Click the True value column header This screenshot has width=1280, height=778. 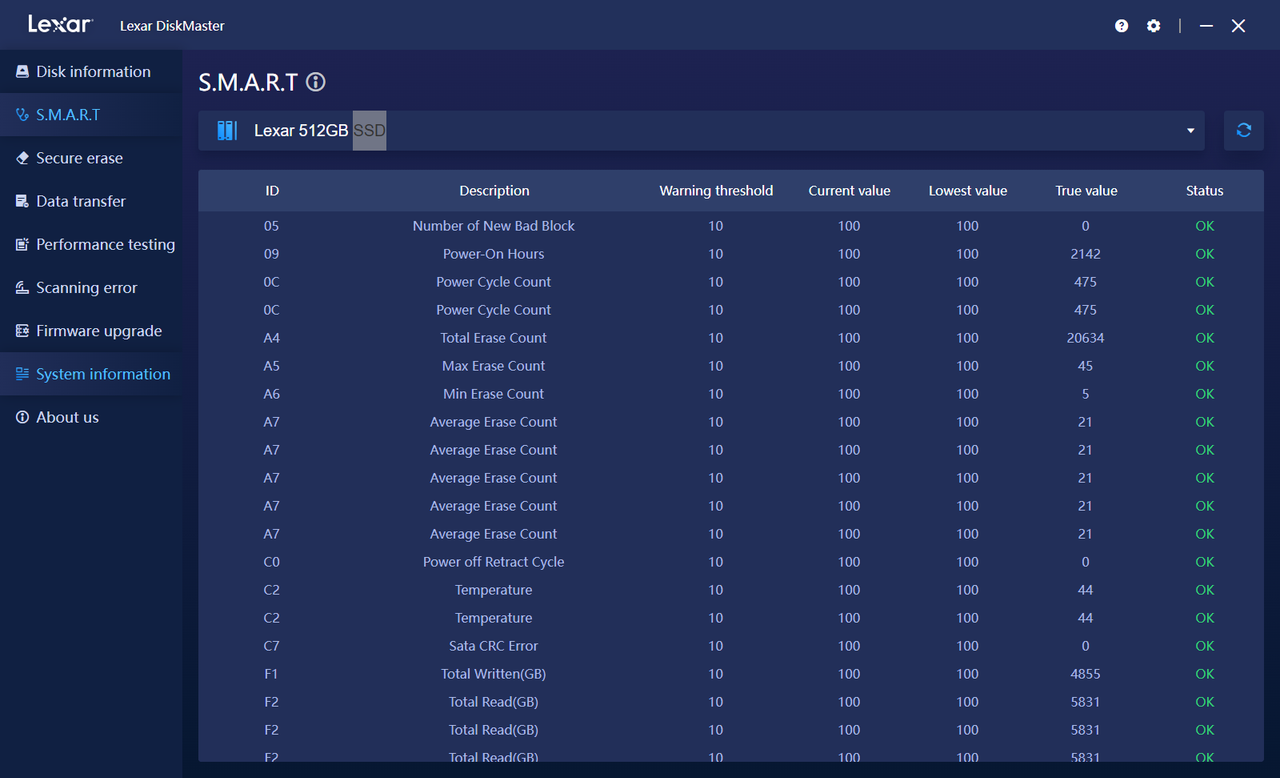1086,191
